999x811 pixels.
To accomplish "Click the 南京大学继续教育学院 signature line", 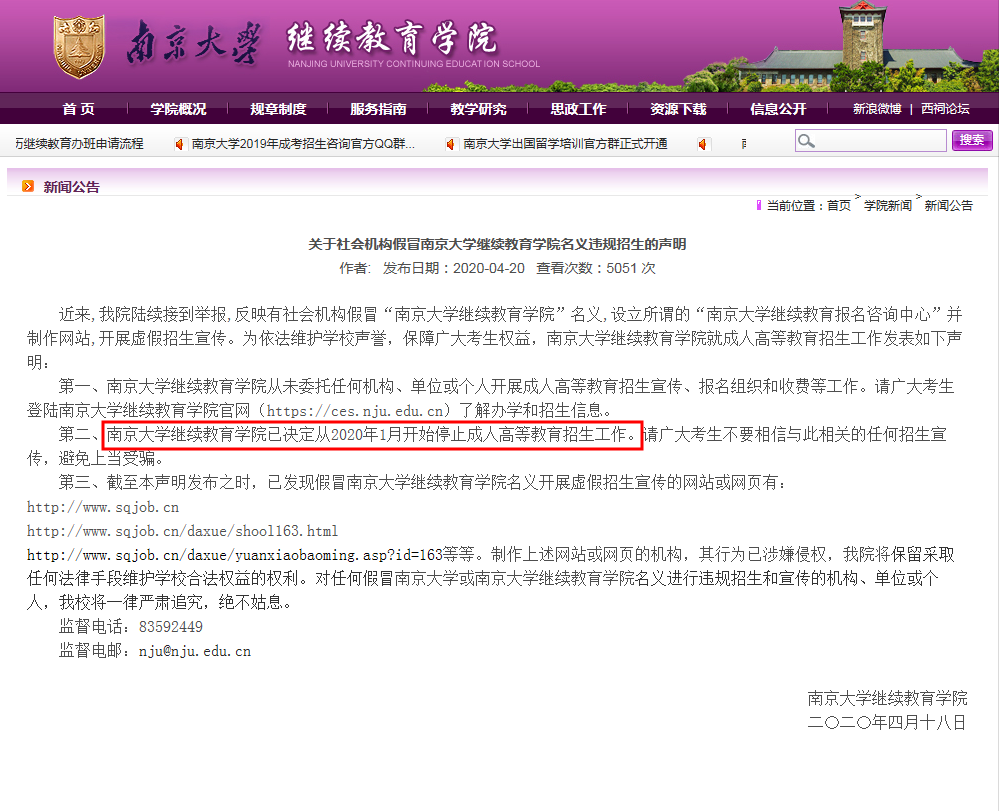I will point(888,699).
